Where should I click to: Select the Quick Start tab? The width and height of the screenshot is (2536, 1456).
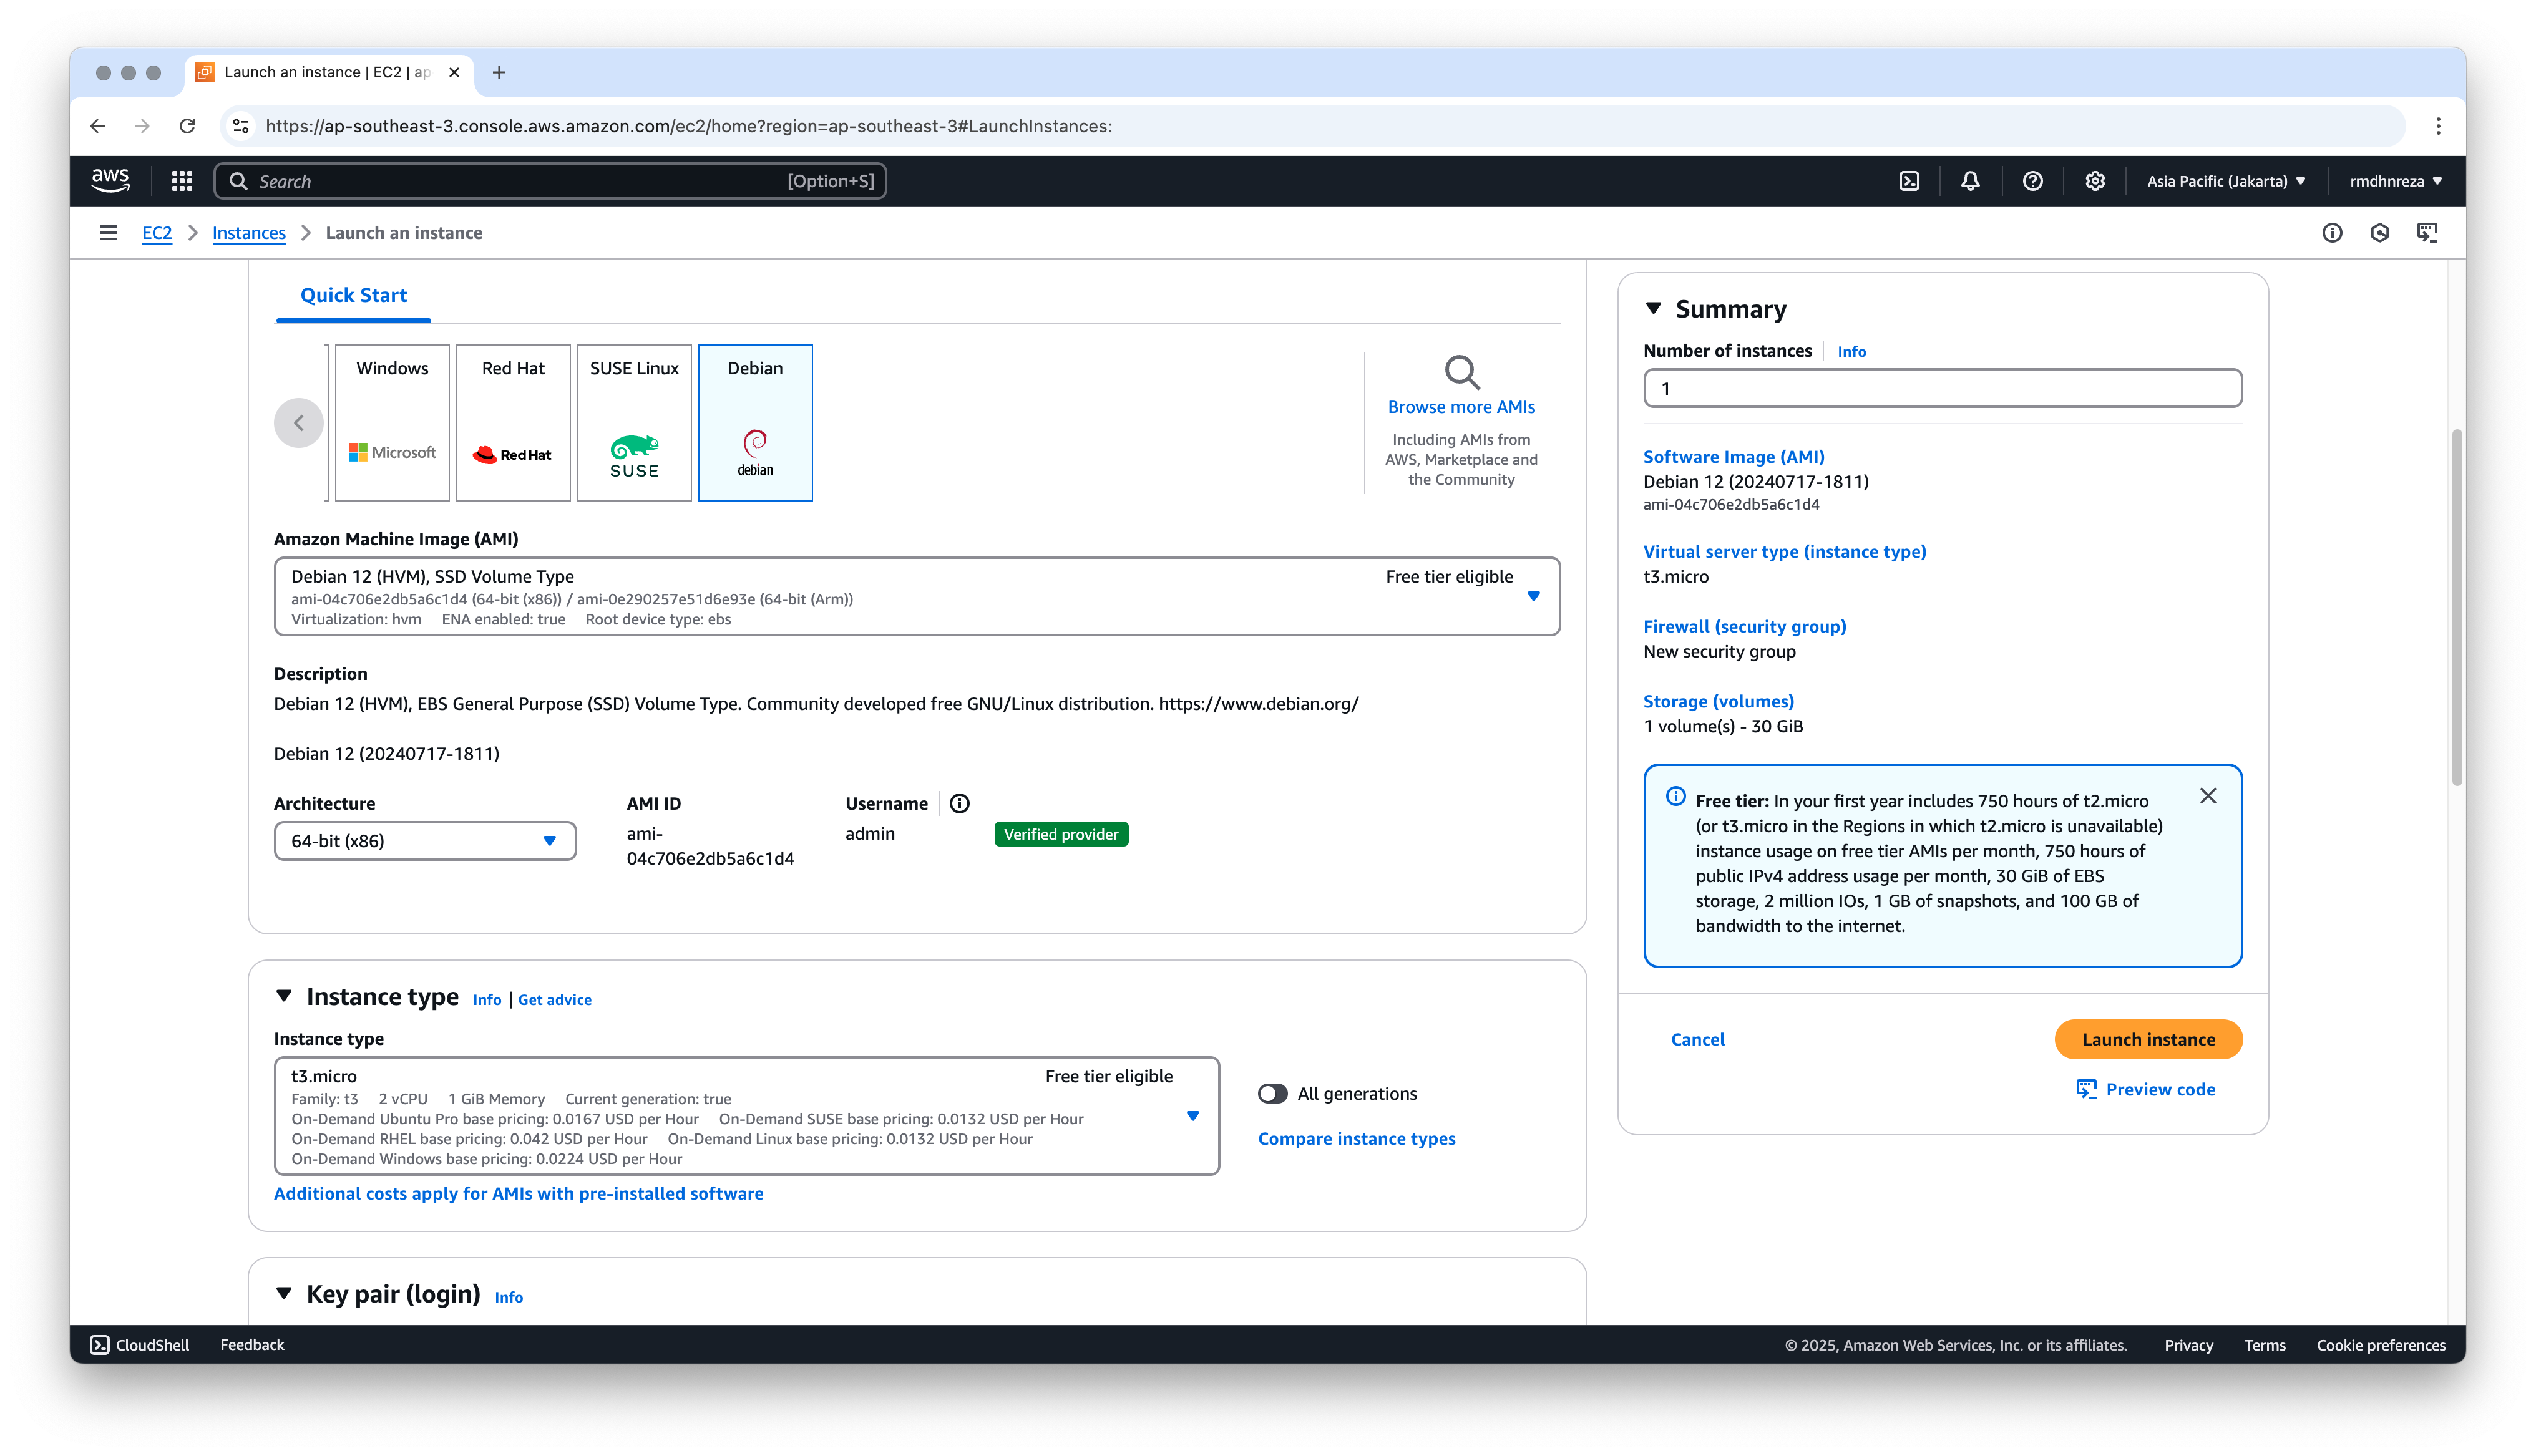click(353, 296)
